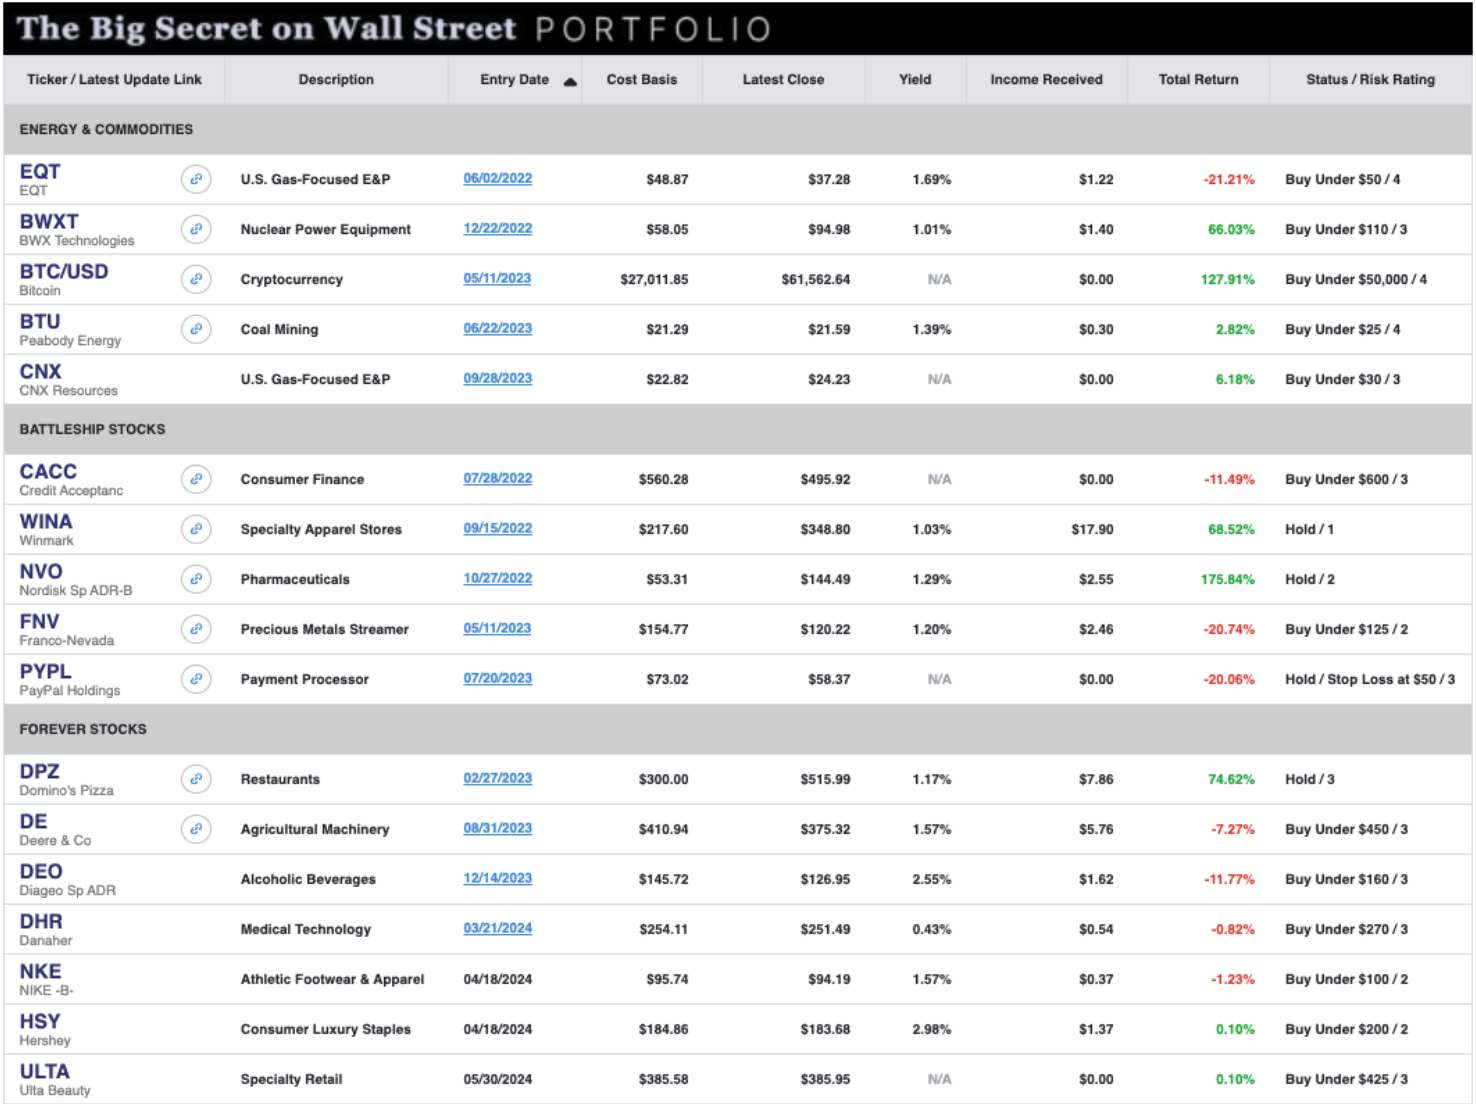Image resolution: width=1476 pixels, height=1104 pixels.
Task: Click the Cost Basis column header
Action: [642, 79]
